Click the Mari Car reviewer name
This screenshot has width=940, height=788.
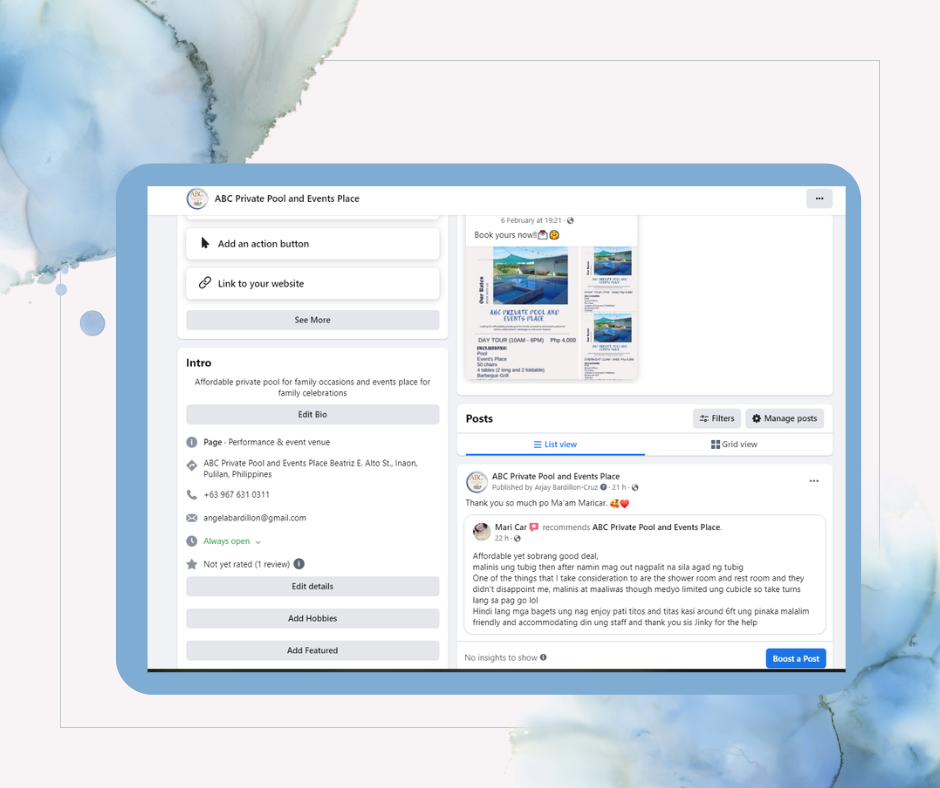[x=510, y=527]
